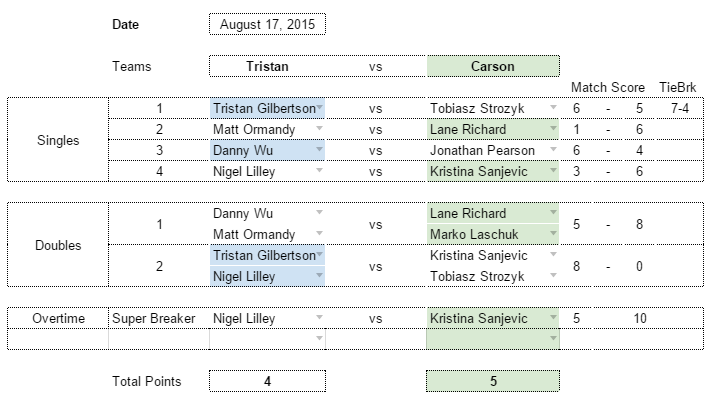715x406 pixels.
Task: Select the Super Breaker score 10 cell
Action: 640,318
